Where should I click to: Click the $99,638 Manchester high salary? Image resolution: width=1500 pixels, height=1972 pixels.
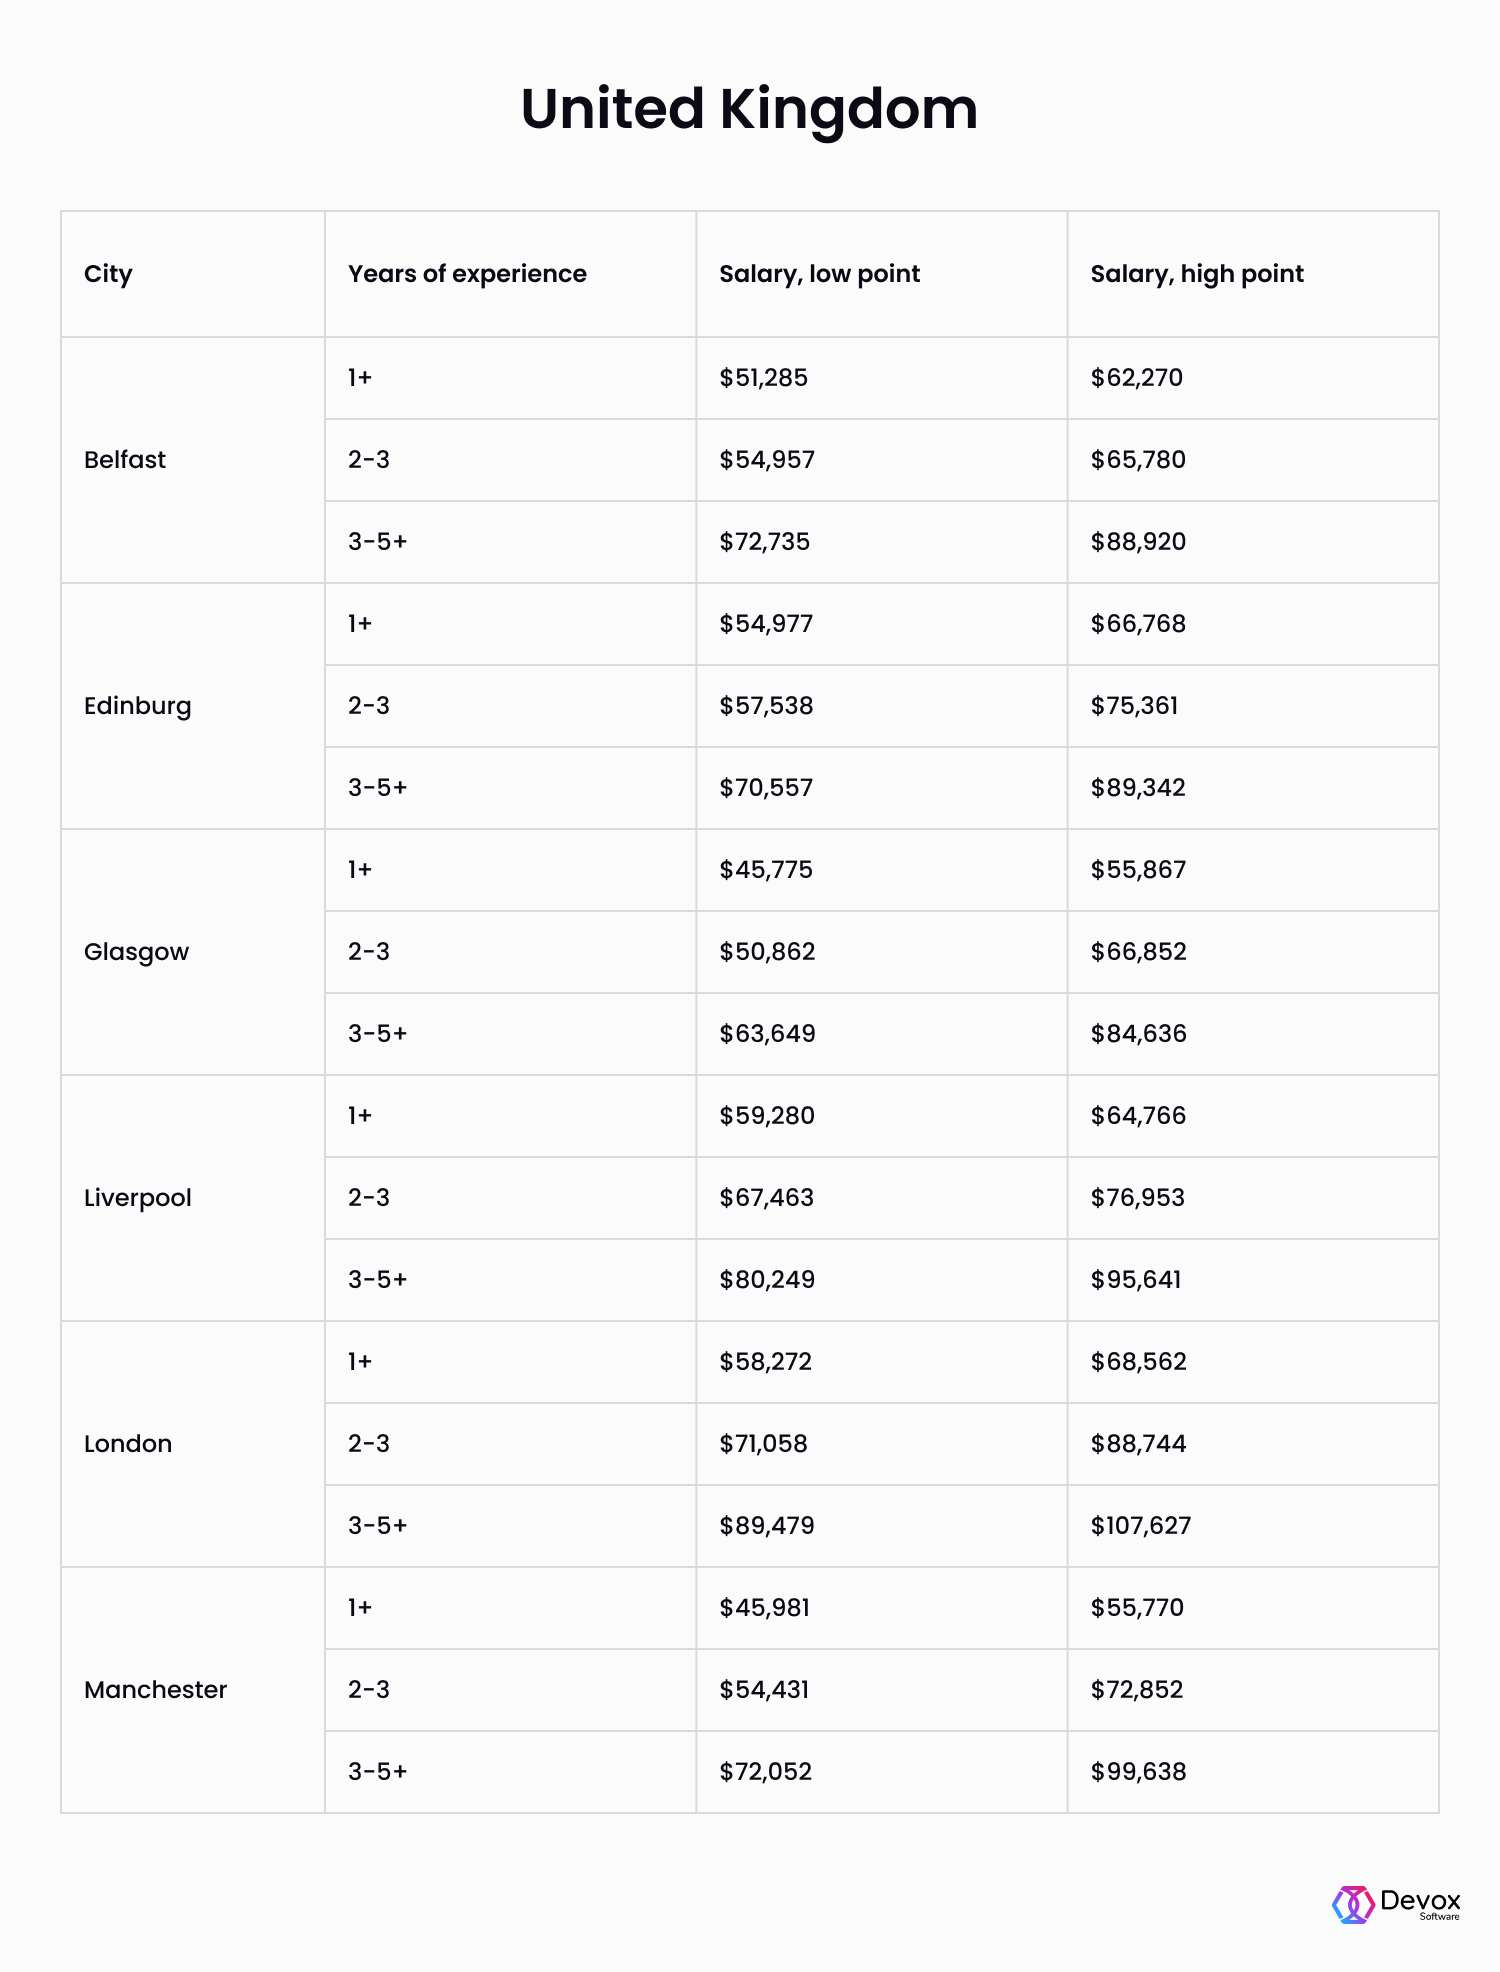[1138, 1772]
